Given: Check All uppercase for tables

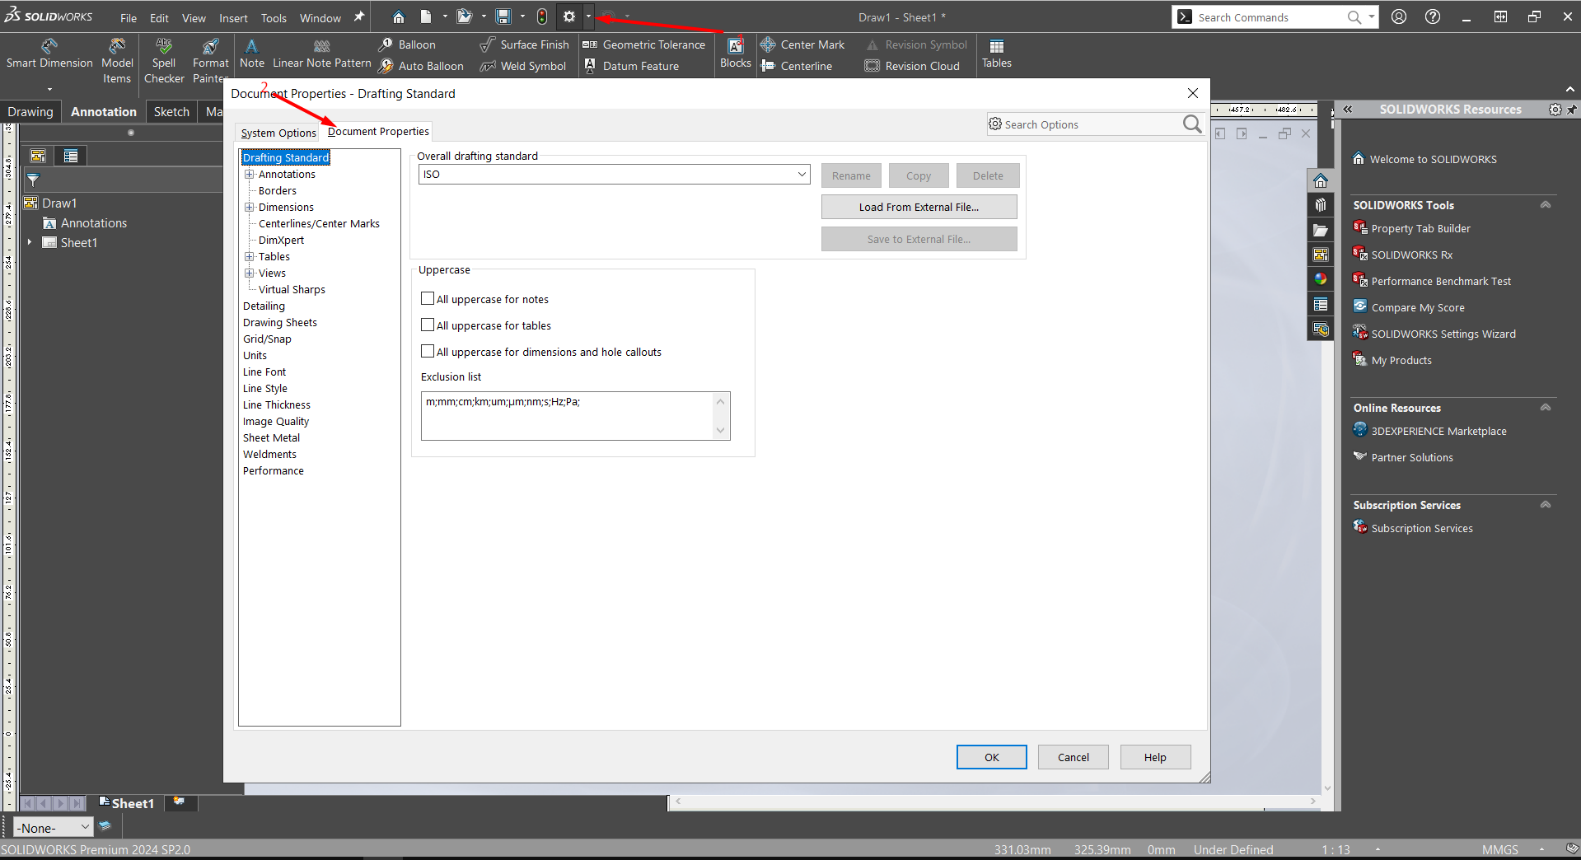Looking at the screenshot, I should 428,325.
